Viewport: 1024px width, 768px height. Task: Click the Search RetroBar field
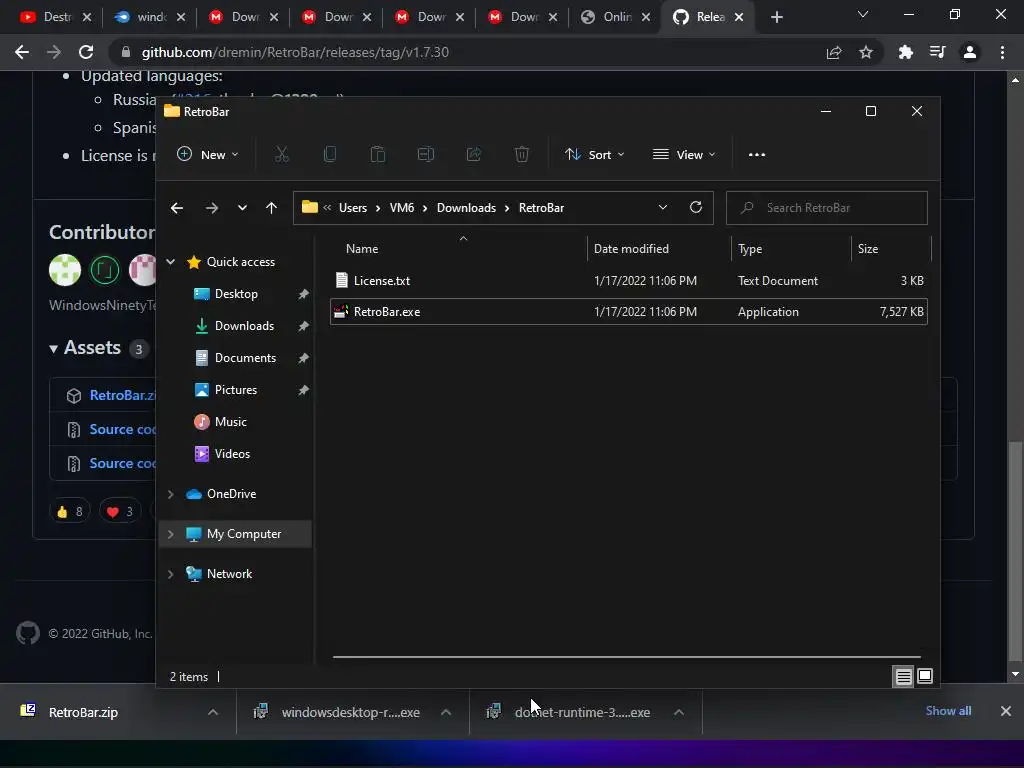point(827,208)
